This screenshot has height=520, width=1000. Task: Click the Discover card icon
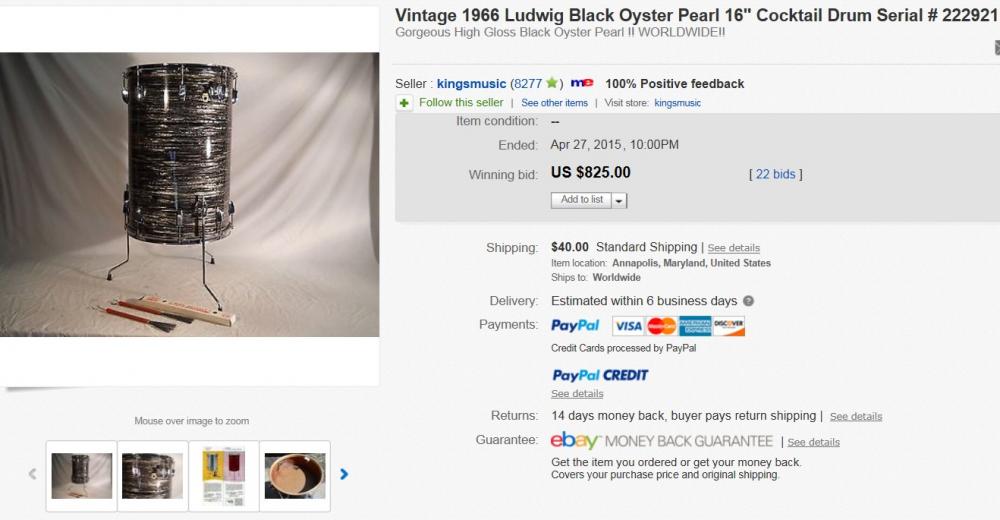[x=729, y=326]
